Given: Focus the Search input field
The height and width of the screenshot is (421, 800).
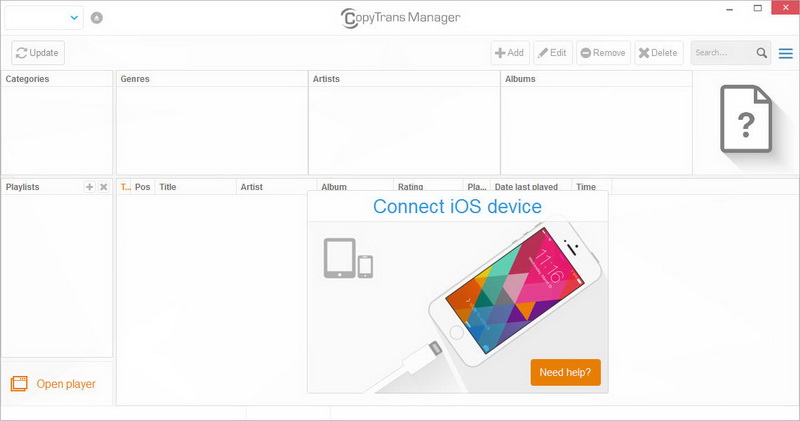Looking at the screenshot, I should coord(723,53).
